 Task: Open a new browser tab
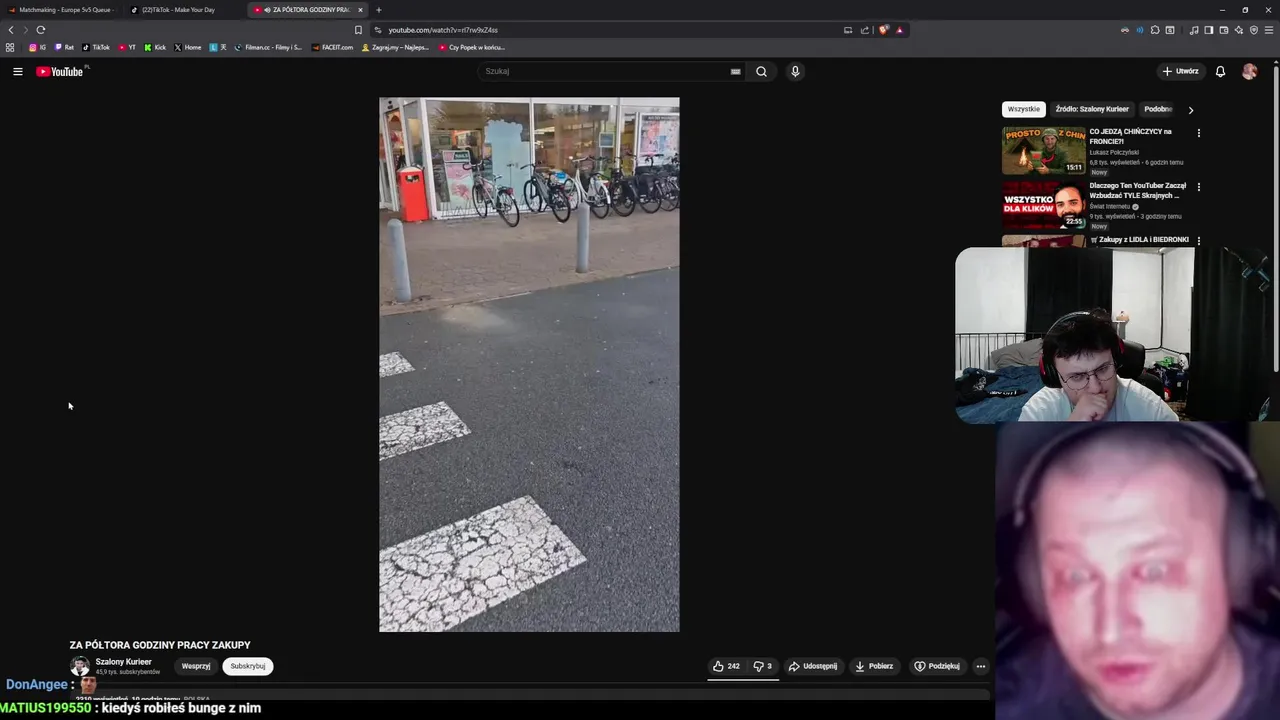378,10
